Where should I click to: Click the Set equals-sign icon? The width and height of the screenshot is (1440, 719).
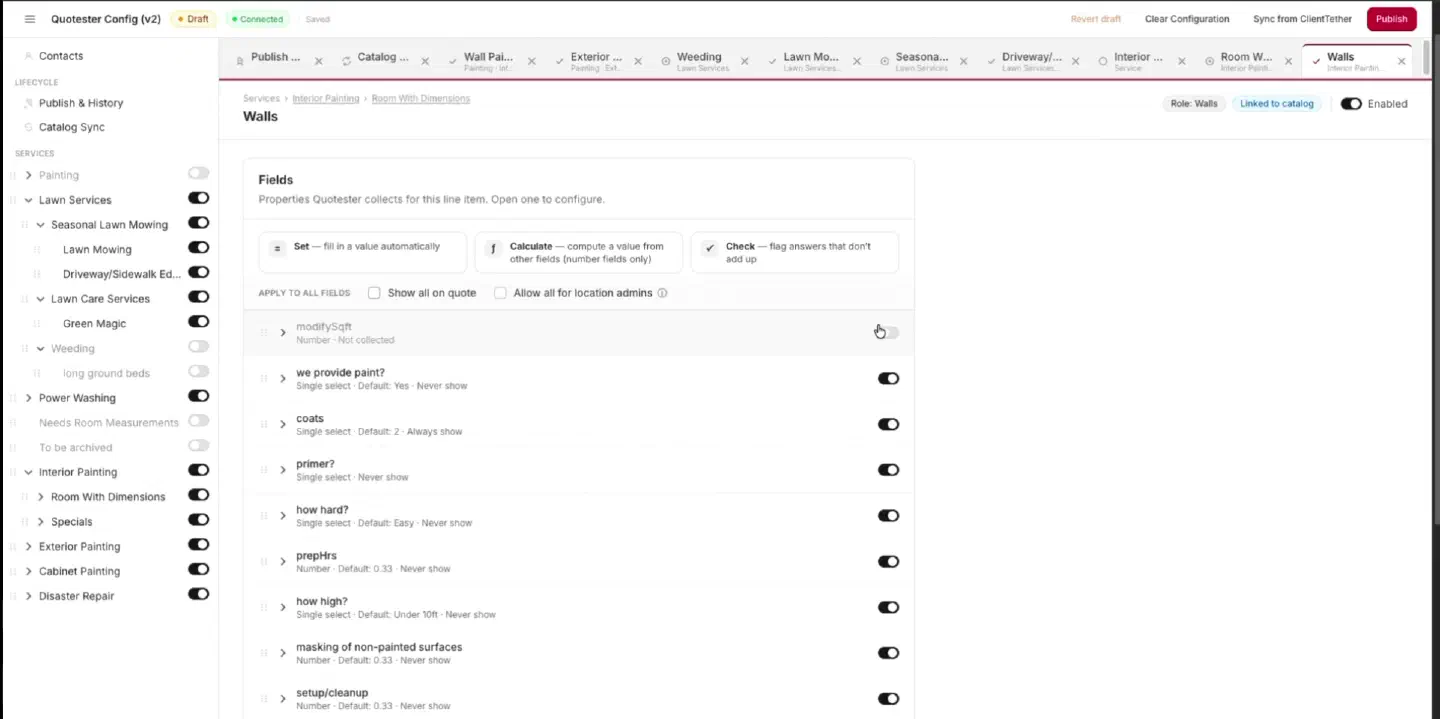(x=277, y=248)
